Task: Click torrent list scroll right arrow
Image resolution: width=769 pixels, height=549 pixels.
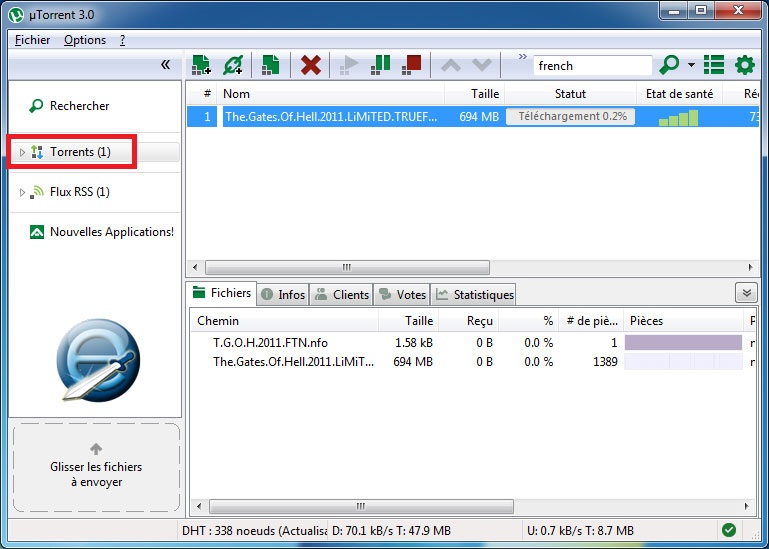Action: [750, 267]
